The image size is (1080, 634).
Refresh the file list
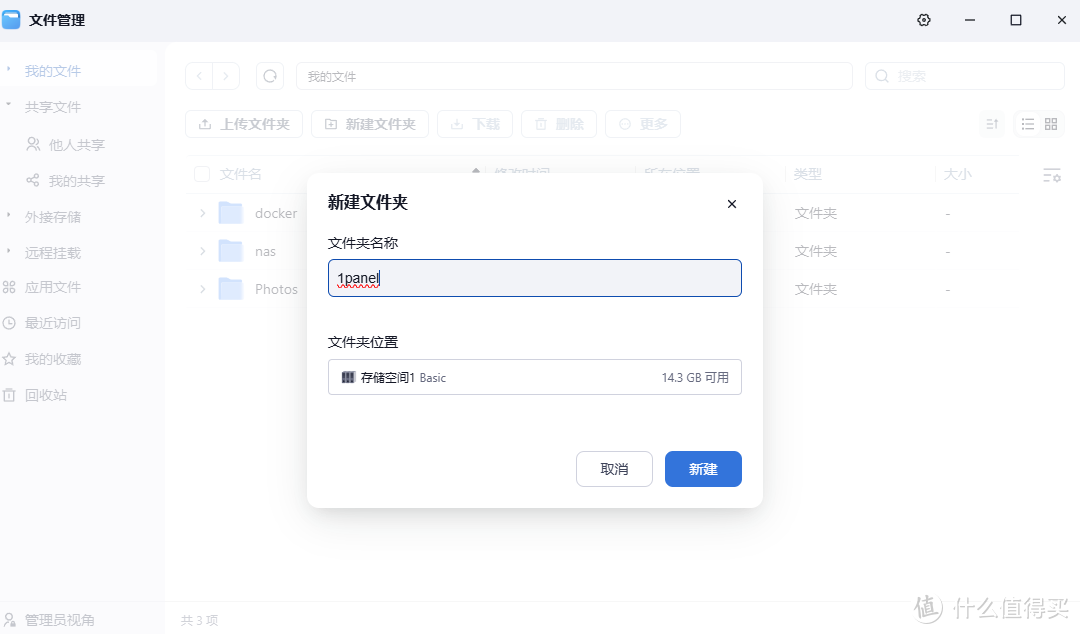tap(270, 76)
